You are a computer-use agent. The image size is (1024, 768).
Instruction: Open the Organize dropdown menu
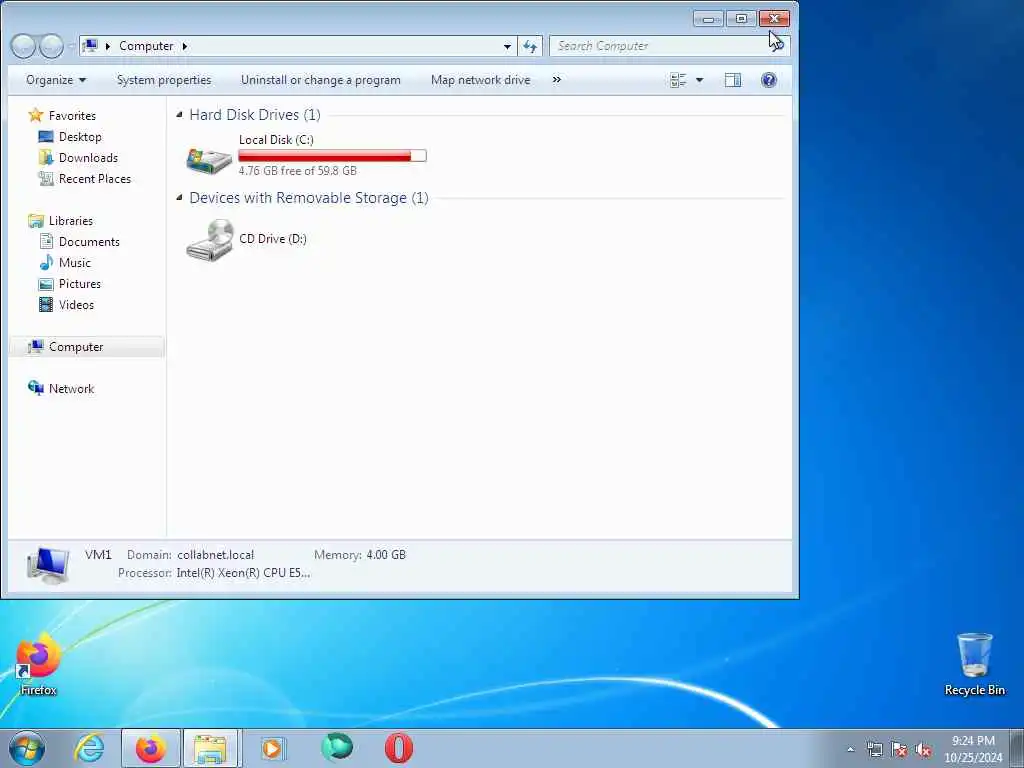tap(56, 80)
